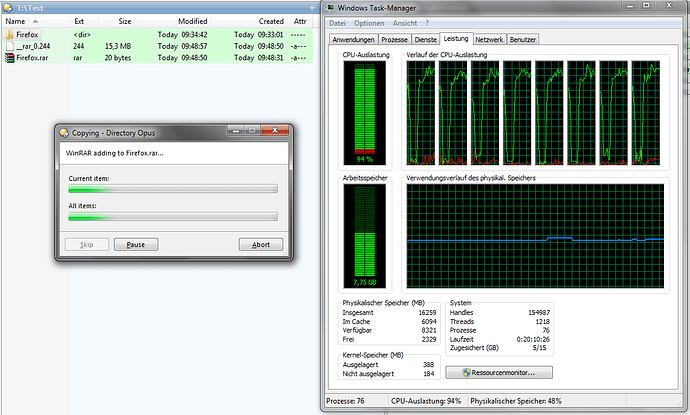Sort file list by Created column
The width and height of the screenshot is (690, 415).
[x=249, y=21]
